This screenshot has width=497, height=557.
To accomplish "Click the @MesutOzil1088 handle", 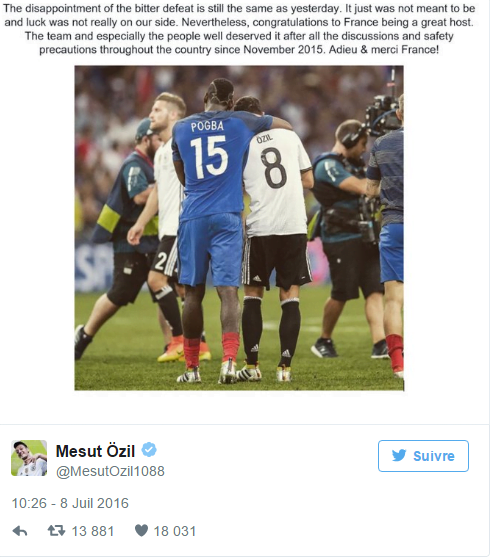I will point(110,471).
